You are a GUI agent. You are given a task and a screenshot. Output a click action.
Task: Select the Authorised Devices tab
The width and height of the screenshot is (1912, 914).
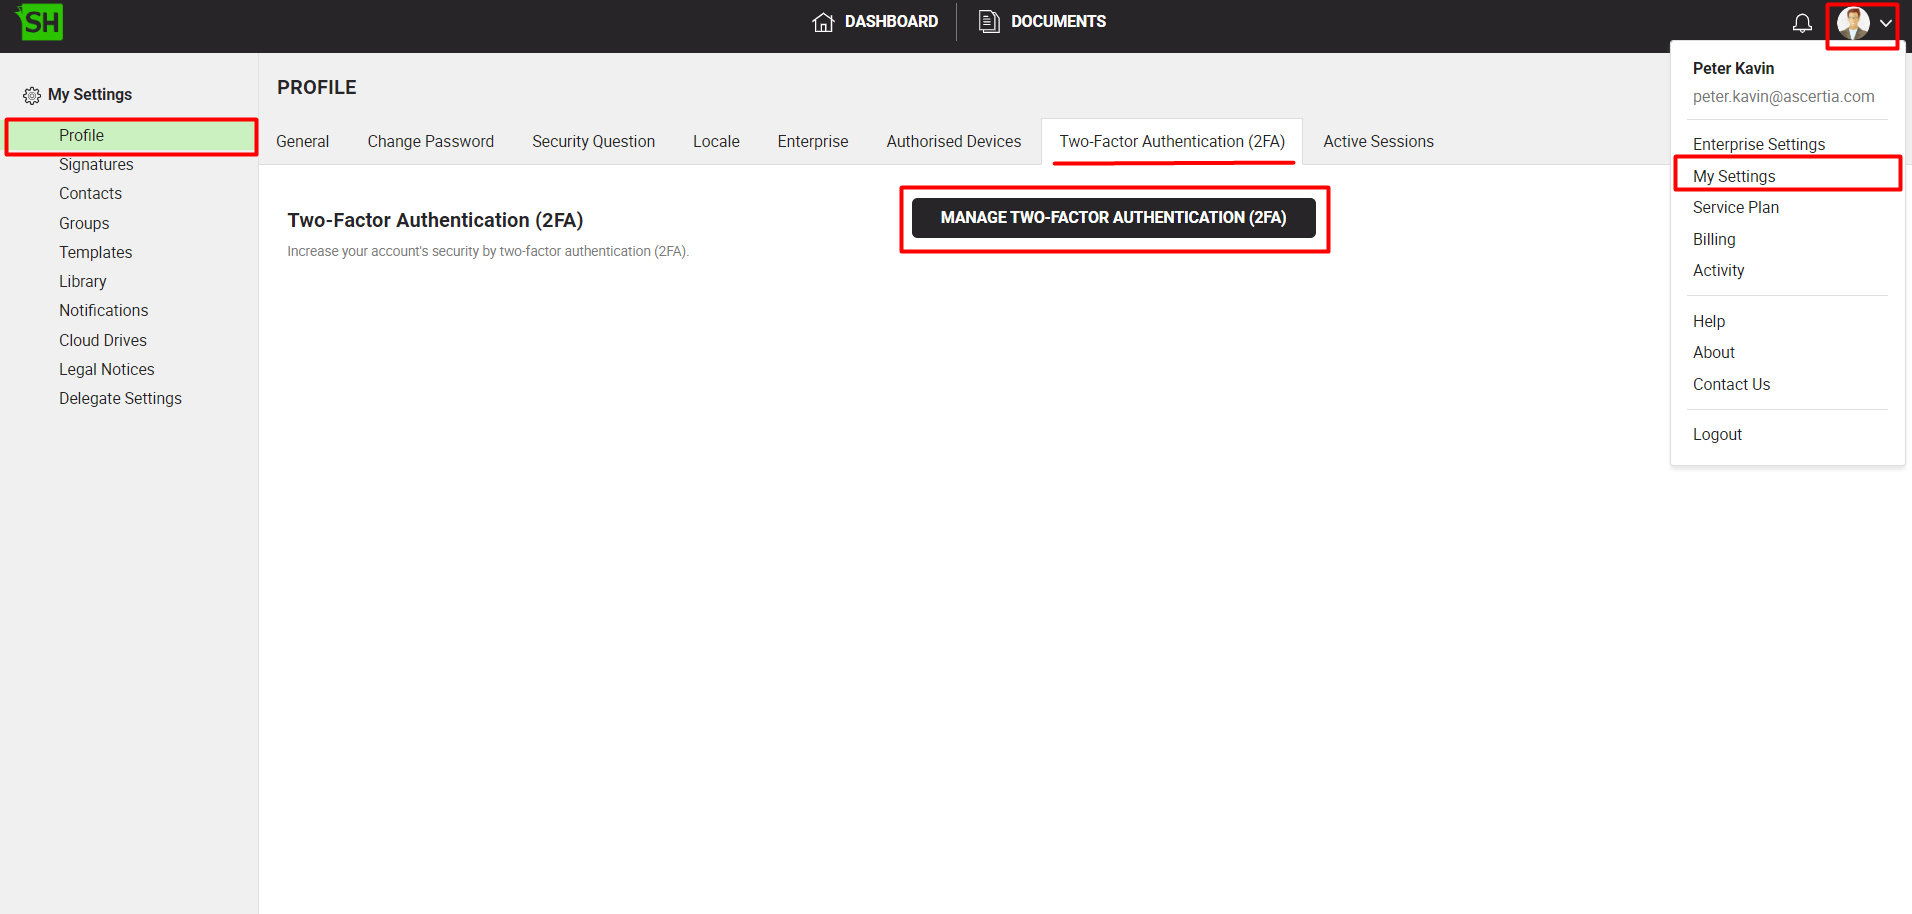pos(953,142)
